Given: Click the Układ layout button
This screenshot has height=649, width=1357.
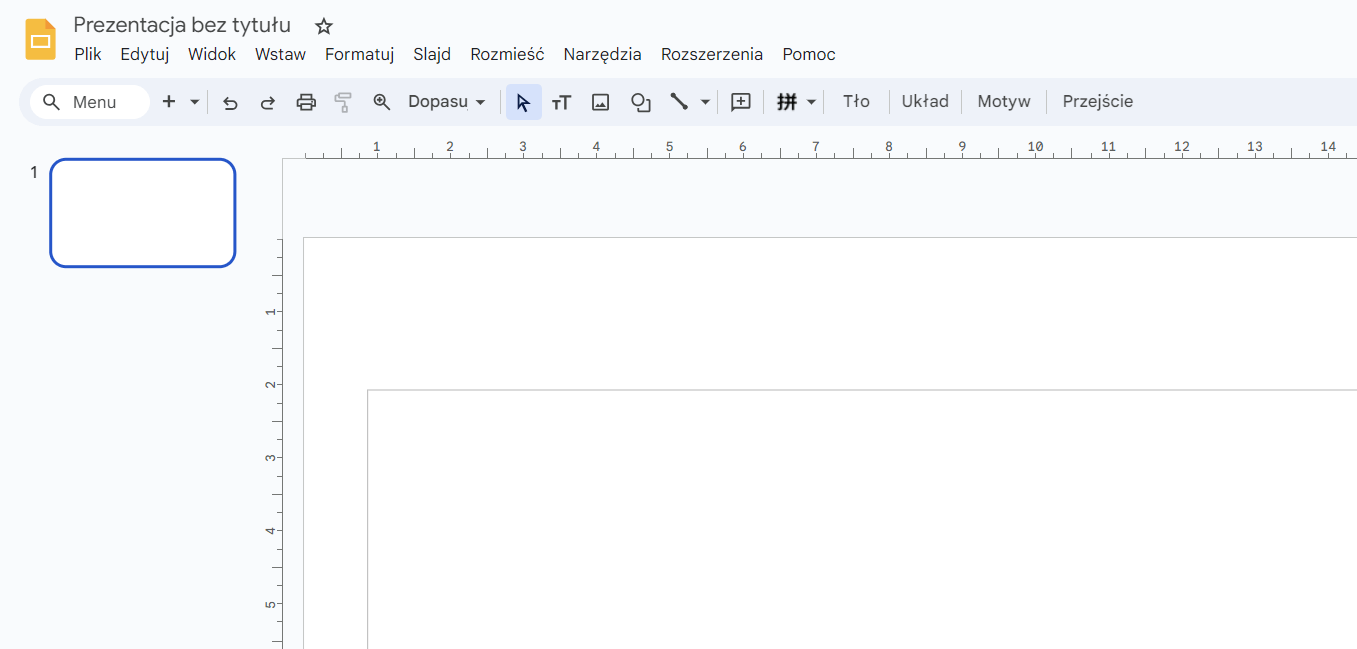Looking at the screenshot, I should click(925, 101).
